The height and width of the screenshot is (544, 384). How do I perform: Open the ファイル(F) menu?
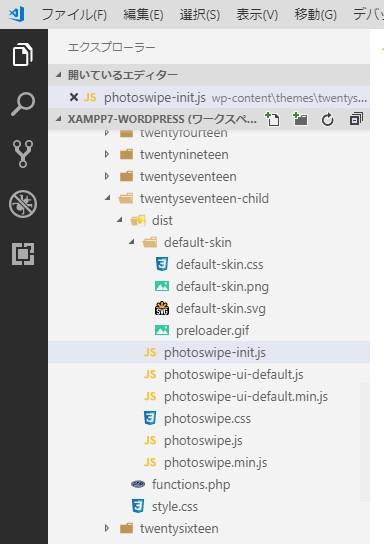(74, 15)
